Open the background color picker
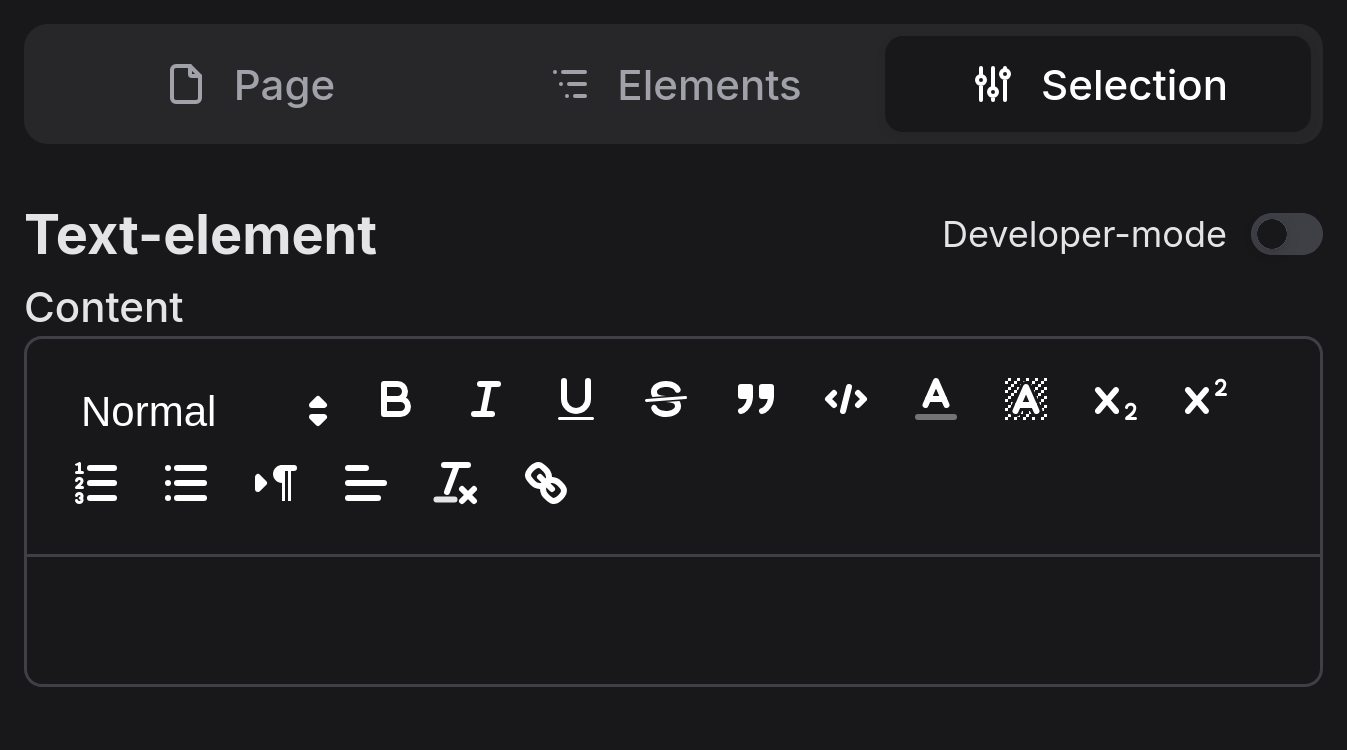Viewport: 1347px width, 750px height. pyautogui.click(x=1025, y=400)
